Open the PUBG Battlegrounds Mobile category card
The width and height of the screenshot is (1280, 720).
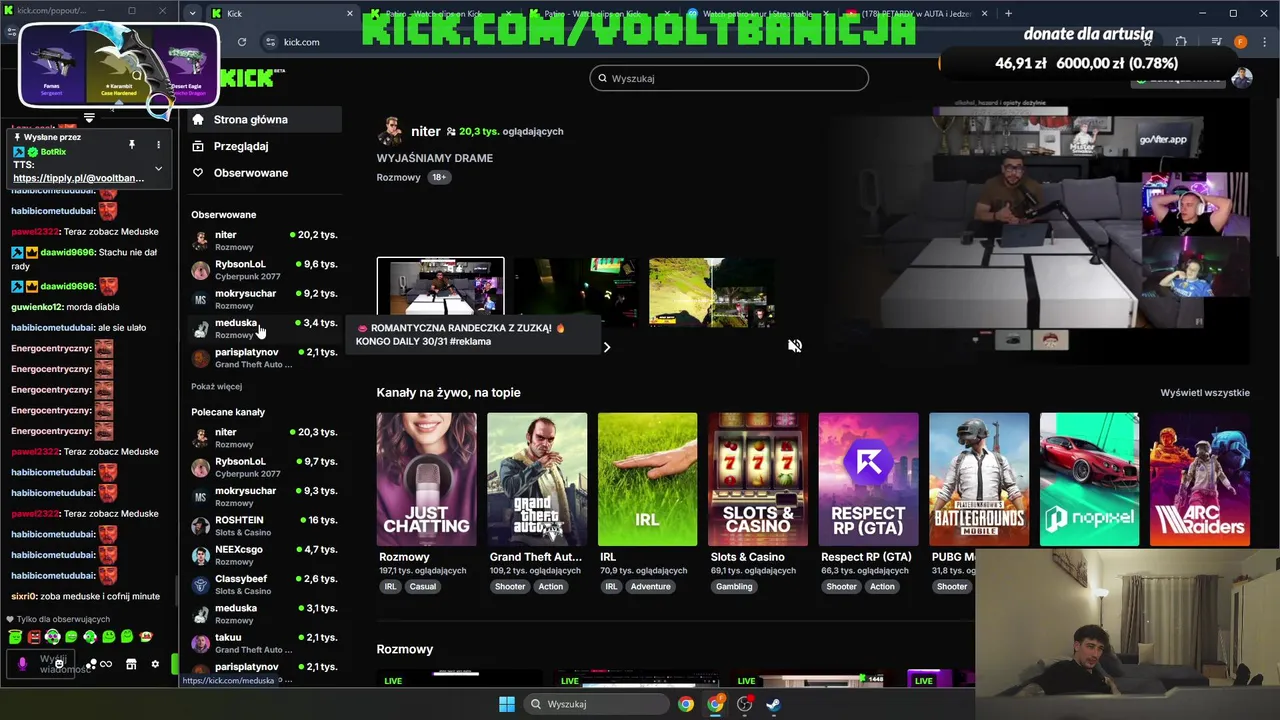point(979,479)
